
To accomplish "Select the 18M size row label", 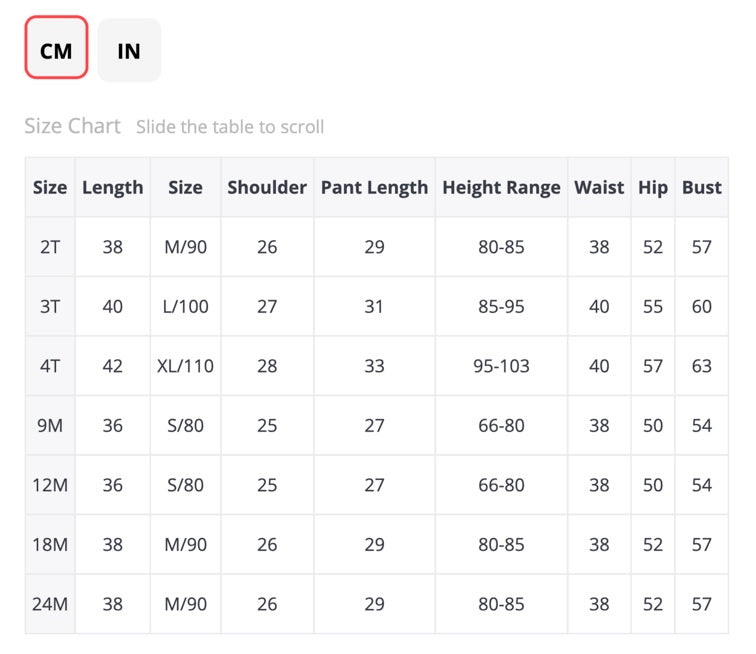I will tap(50, 545).
